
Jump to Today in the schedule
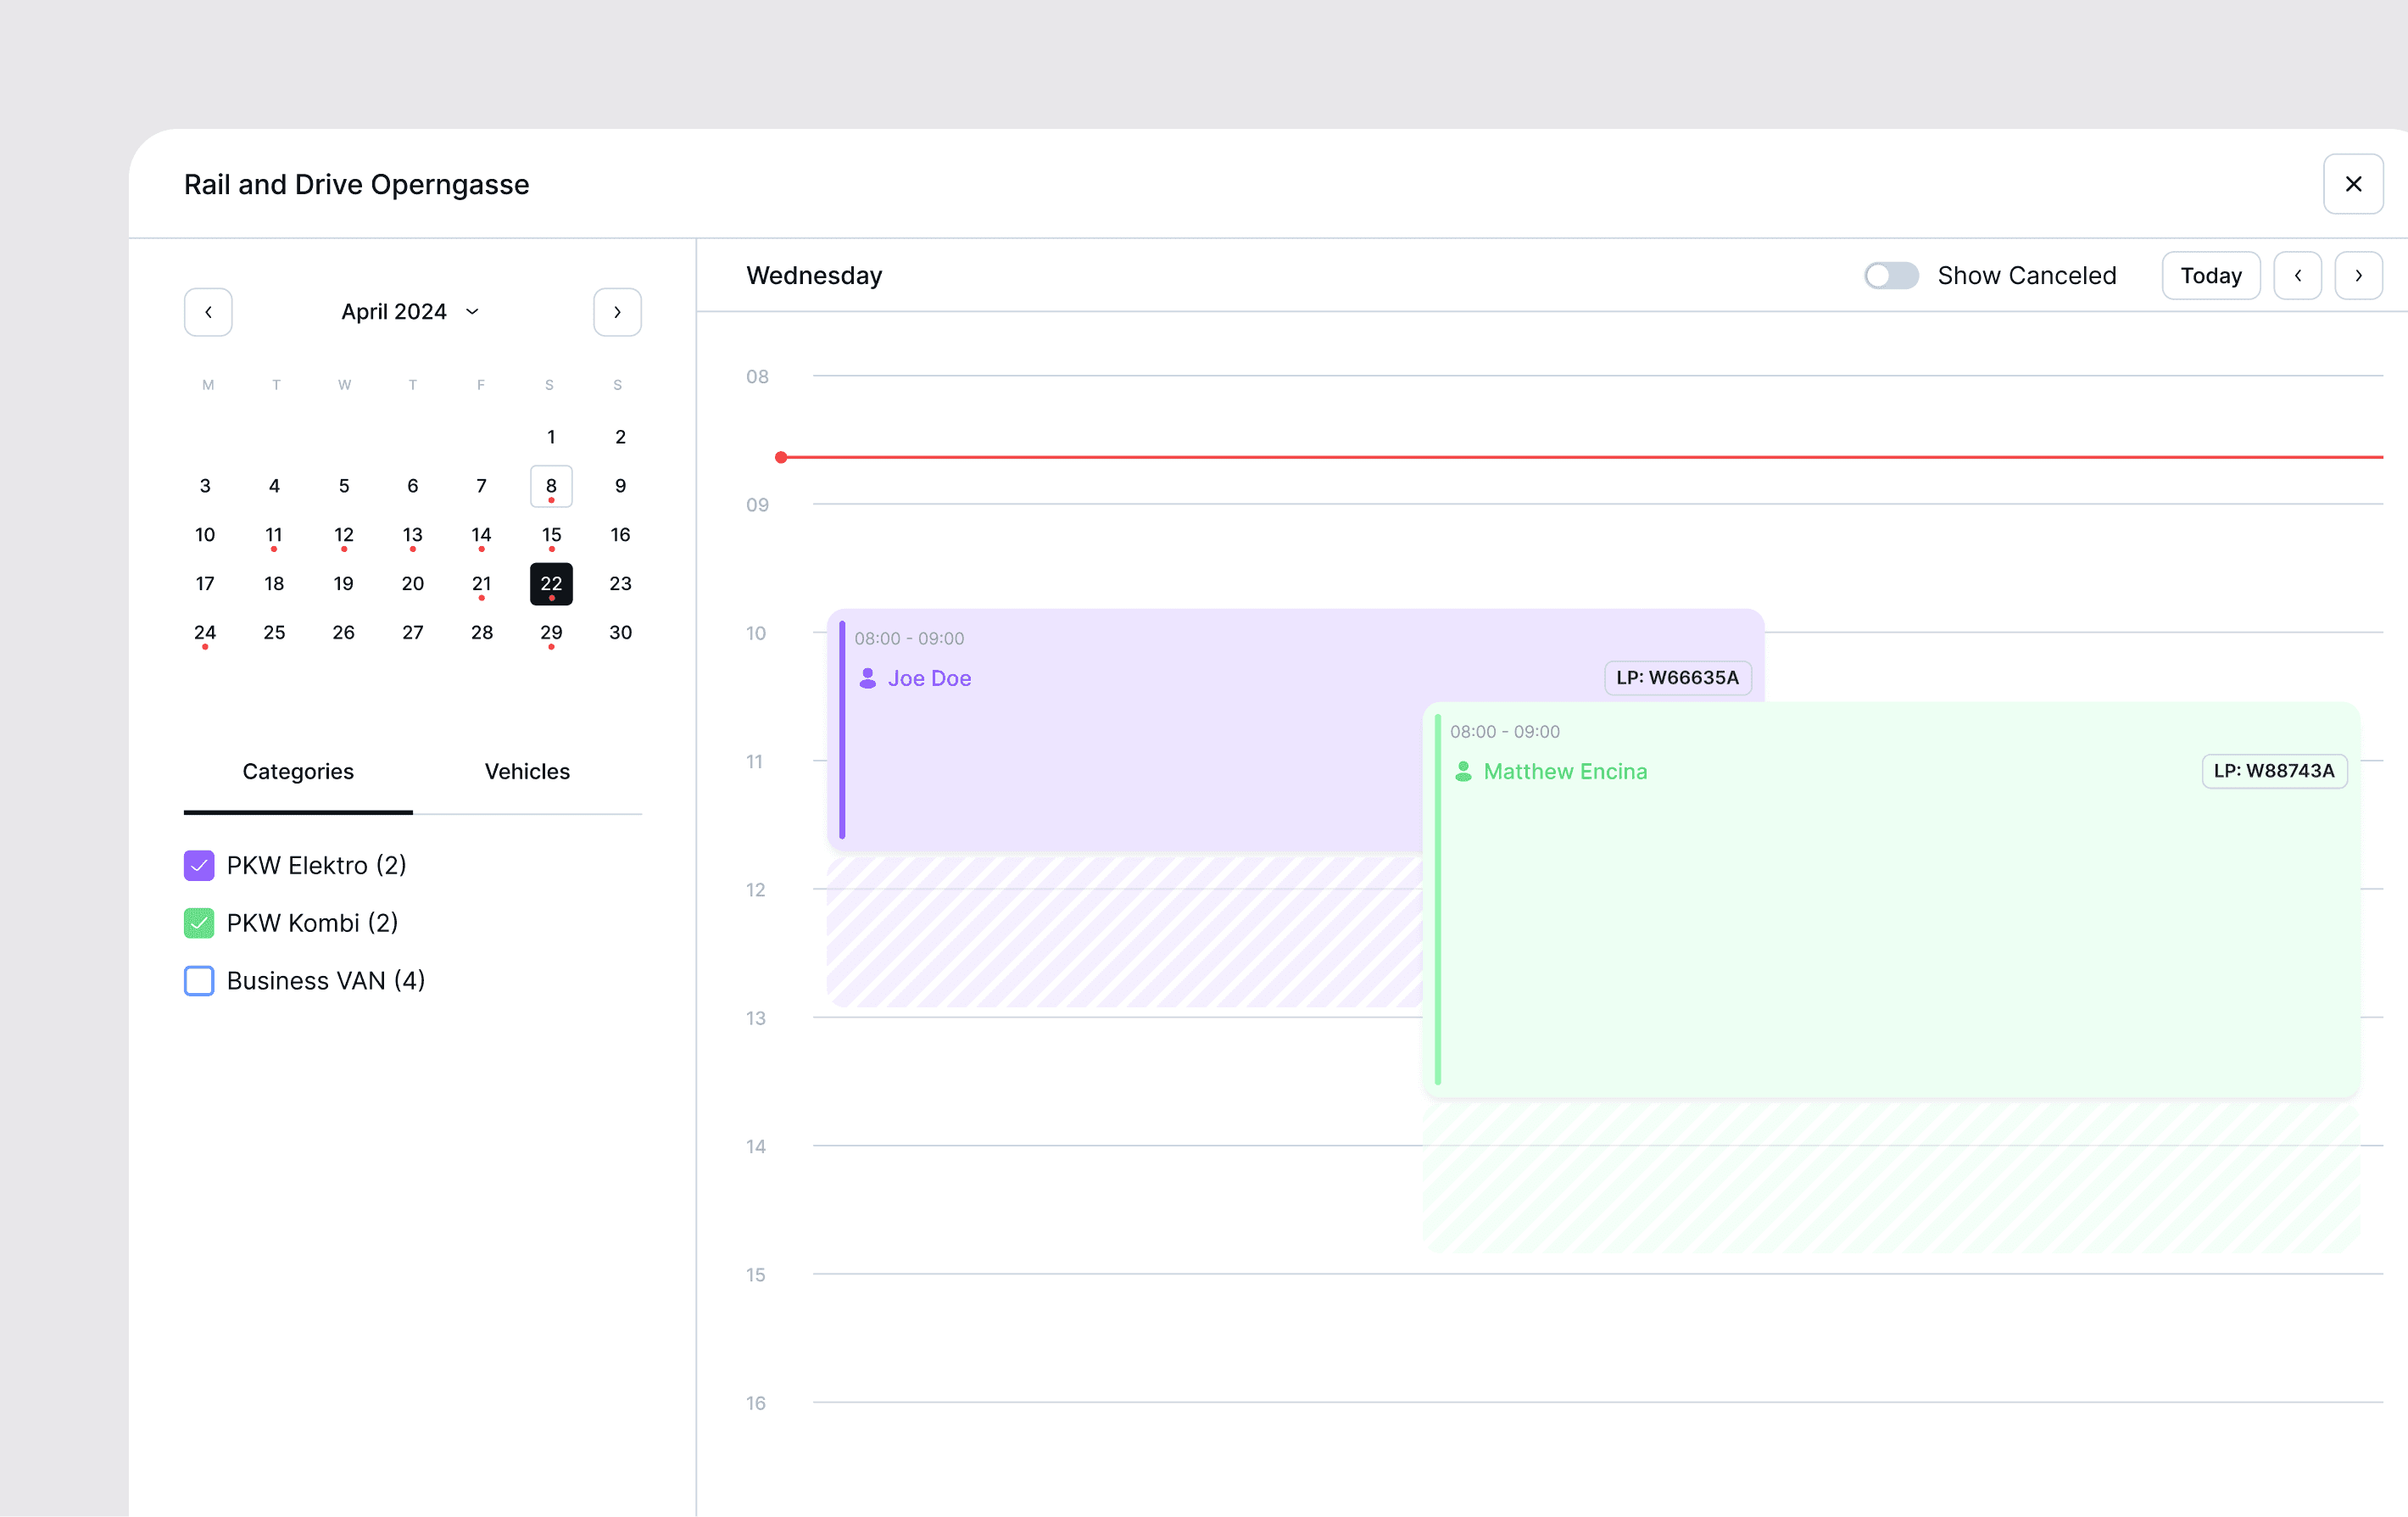click(x=2210, y=276)
